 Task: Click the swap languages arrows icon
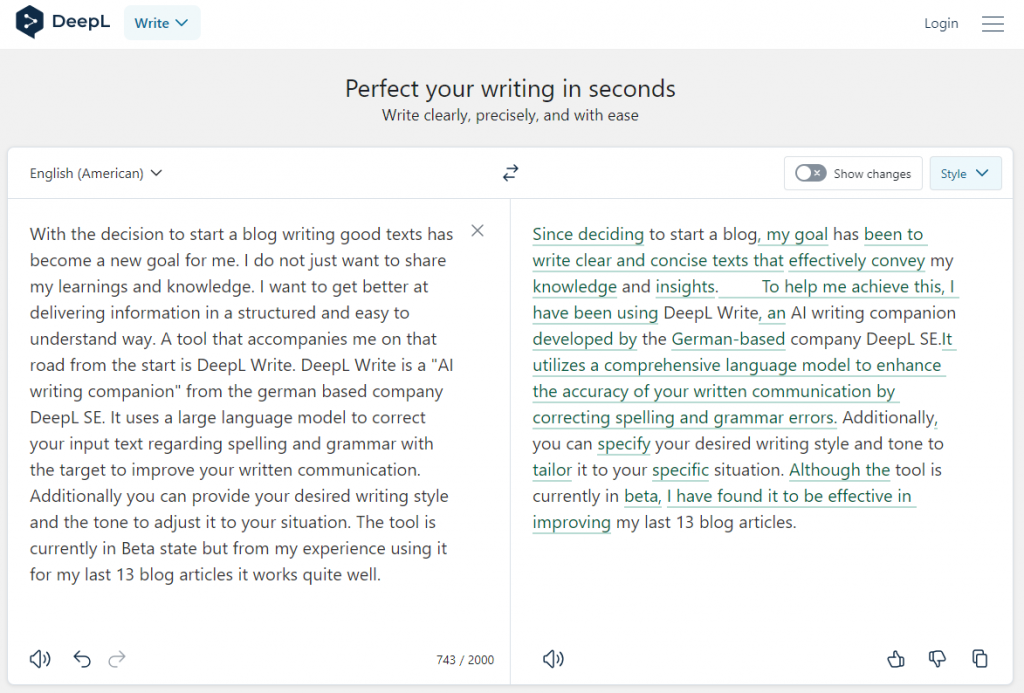click(511, 173)
